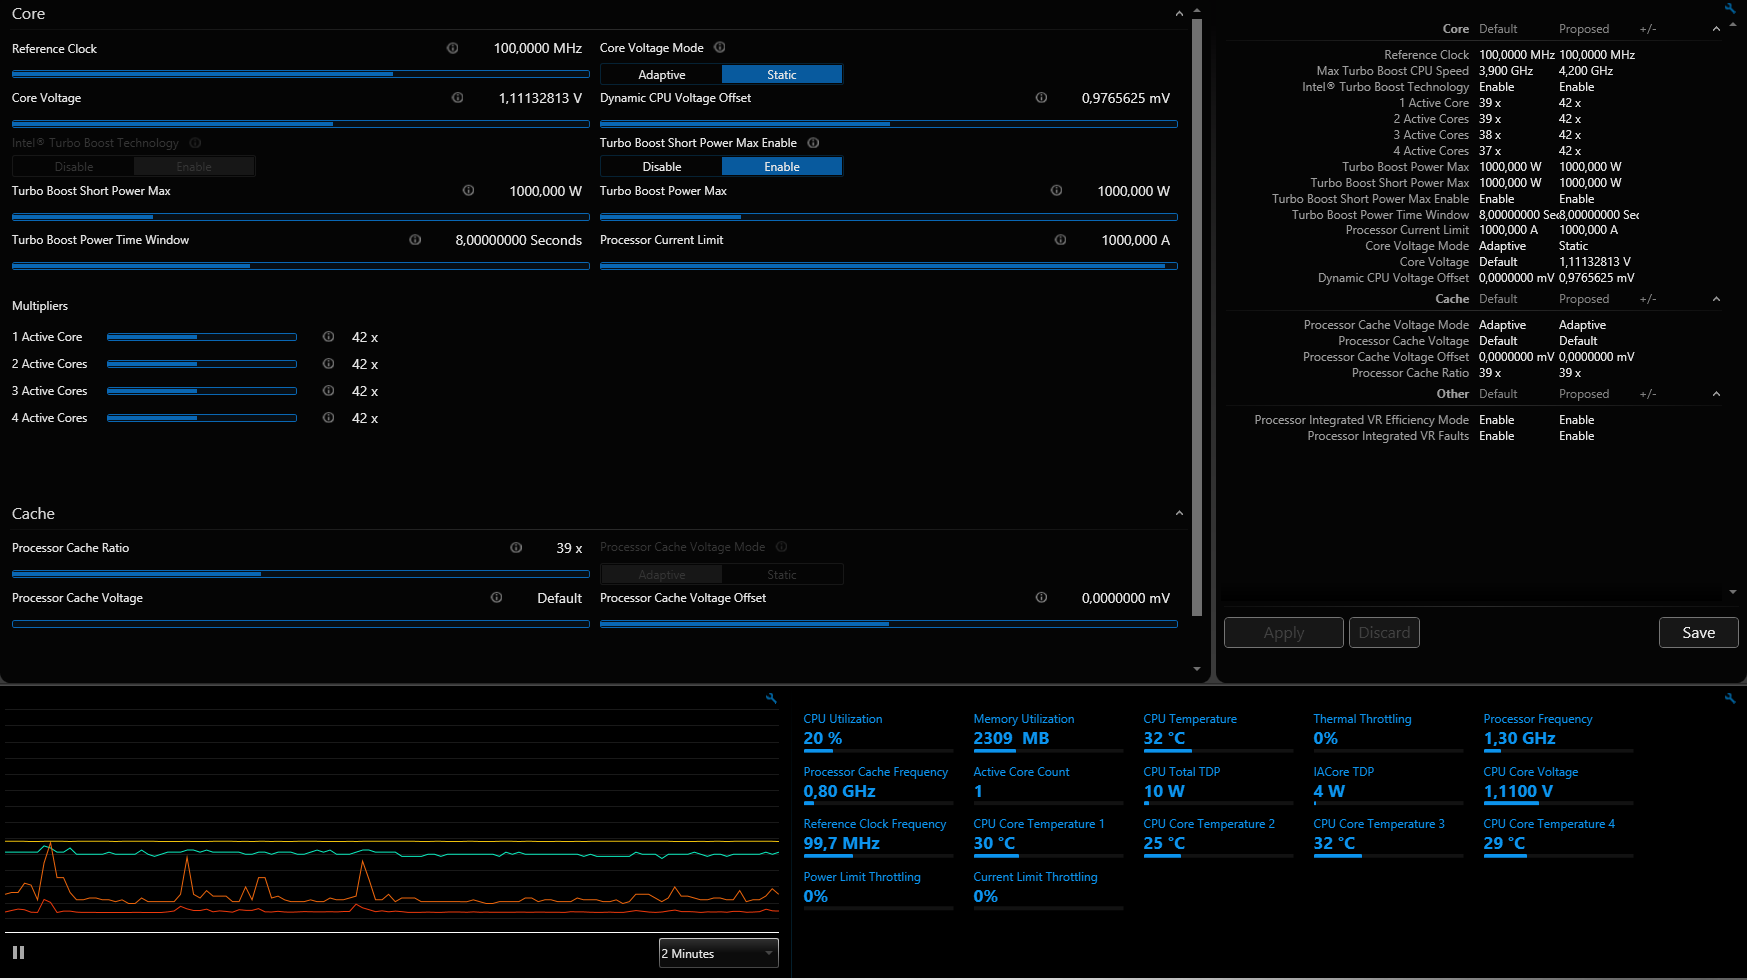
Task: Click the CPU Utilization monitor tile
Action: click(878, 732)
